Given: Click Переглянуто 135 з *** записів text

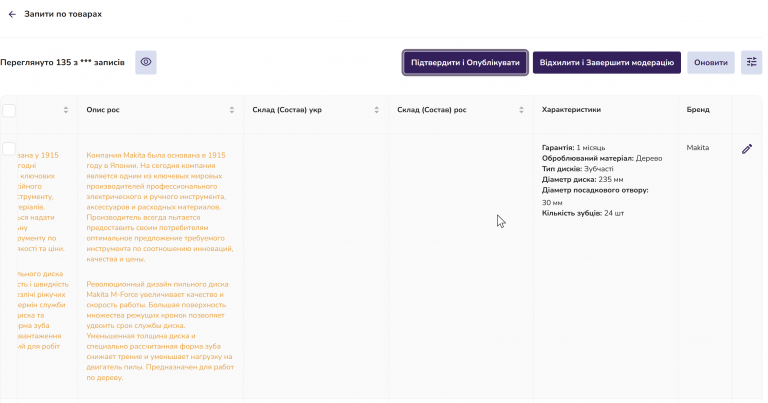Looking at the screenshot, I should coord(62,63).
